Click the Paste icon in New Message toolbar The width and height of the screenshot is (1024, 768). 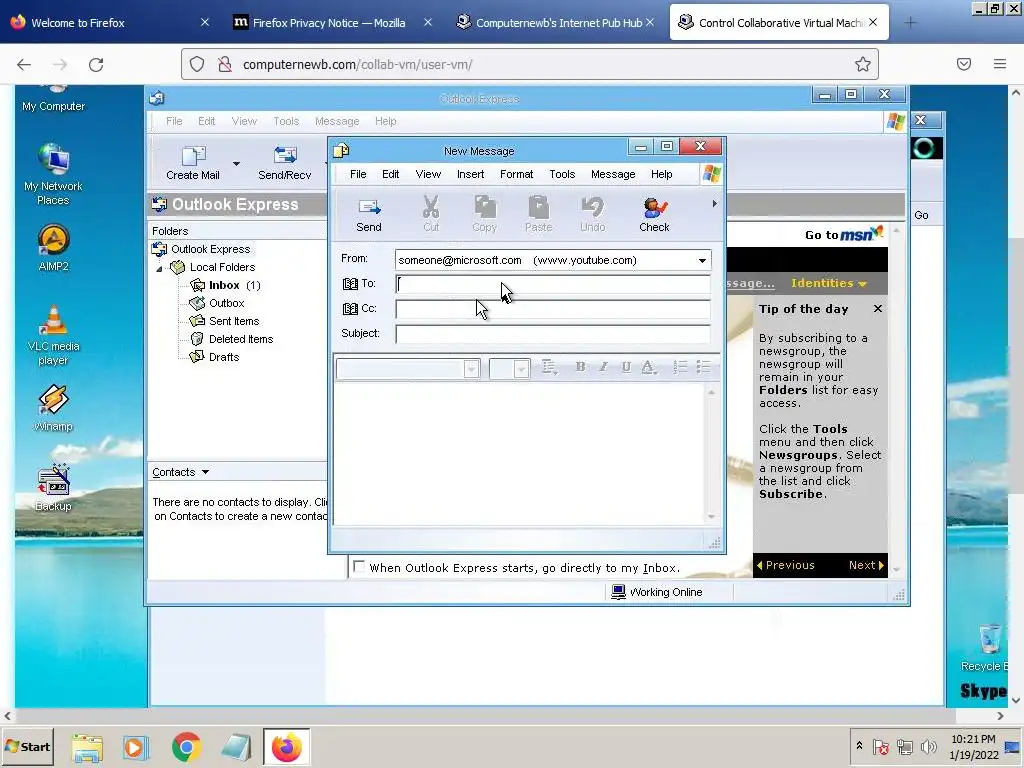coord(539,215)
